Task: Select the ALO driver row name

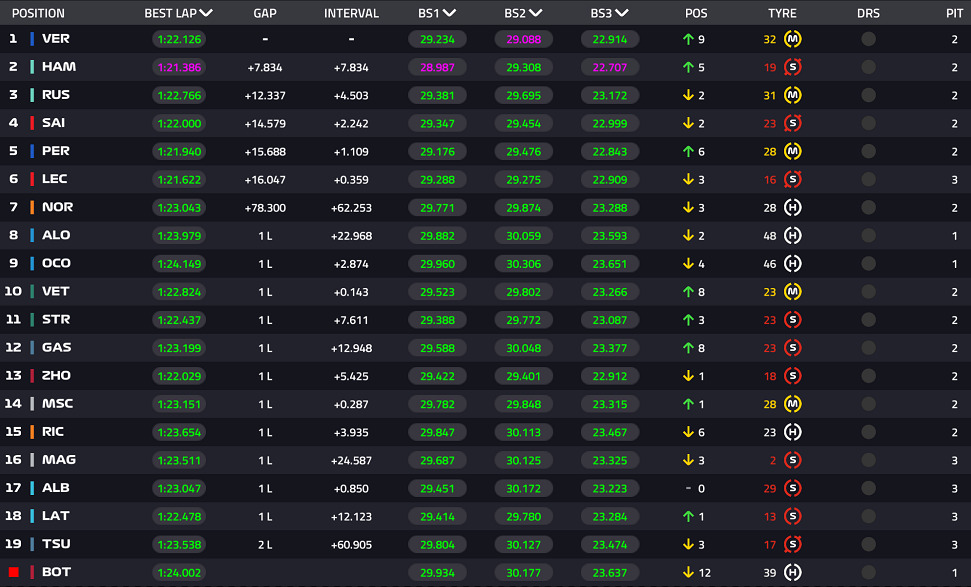Action: click(56, 235)
